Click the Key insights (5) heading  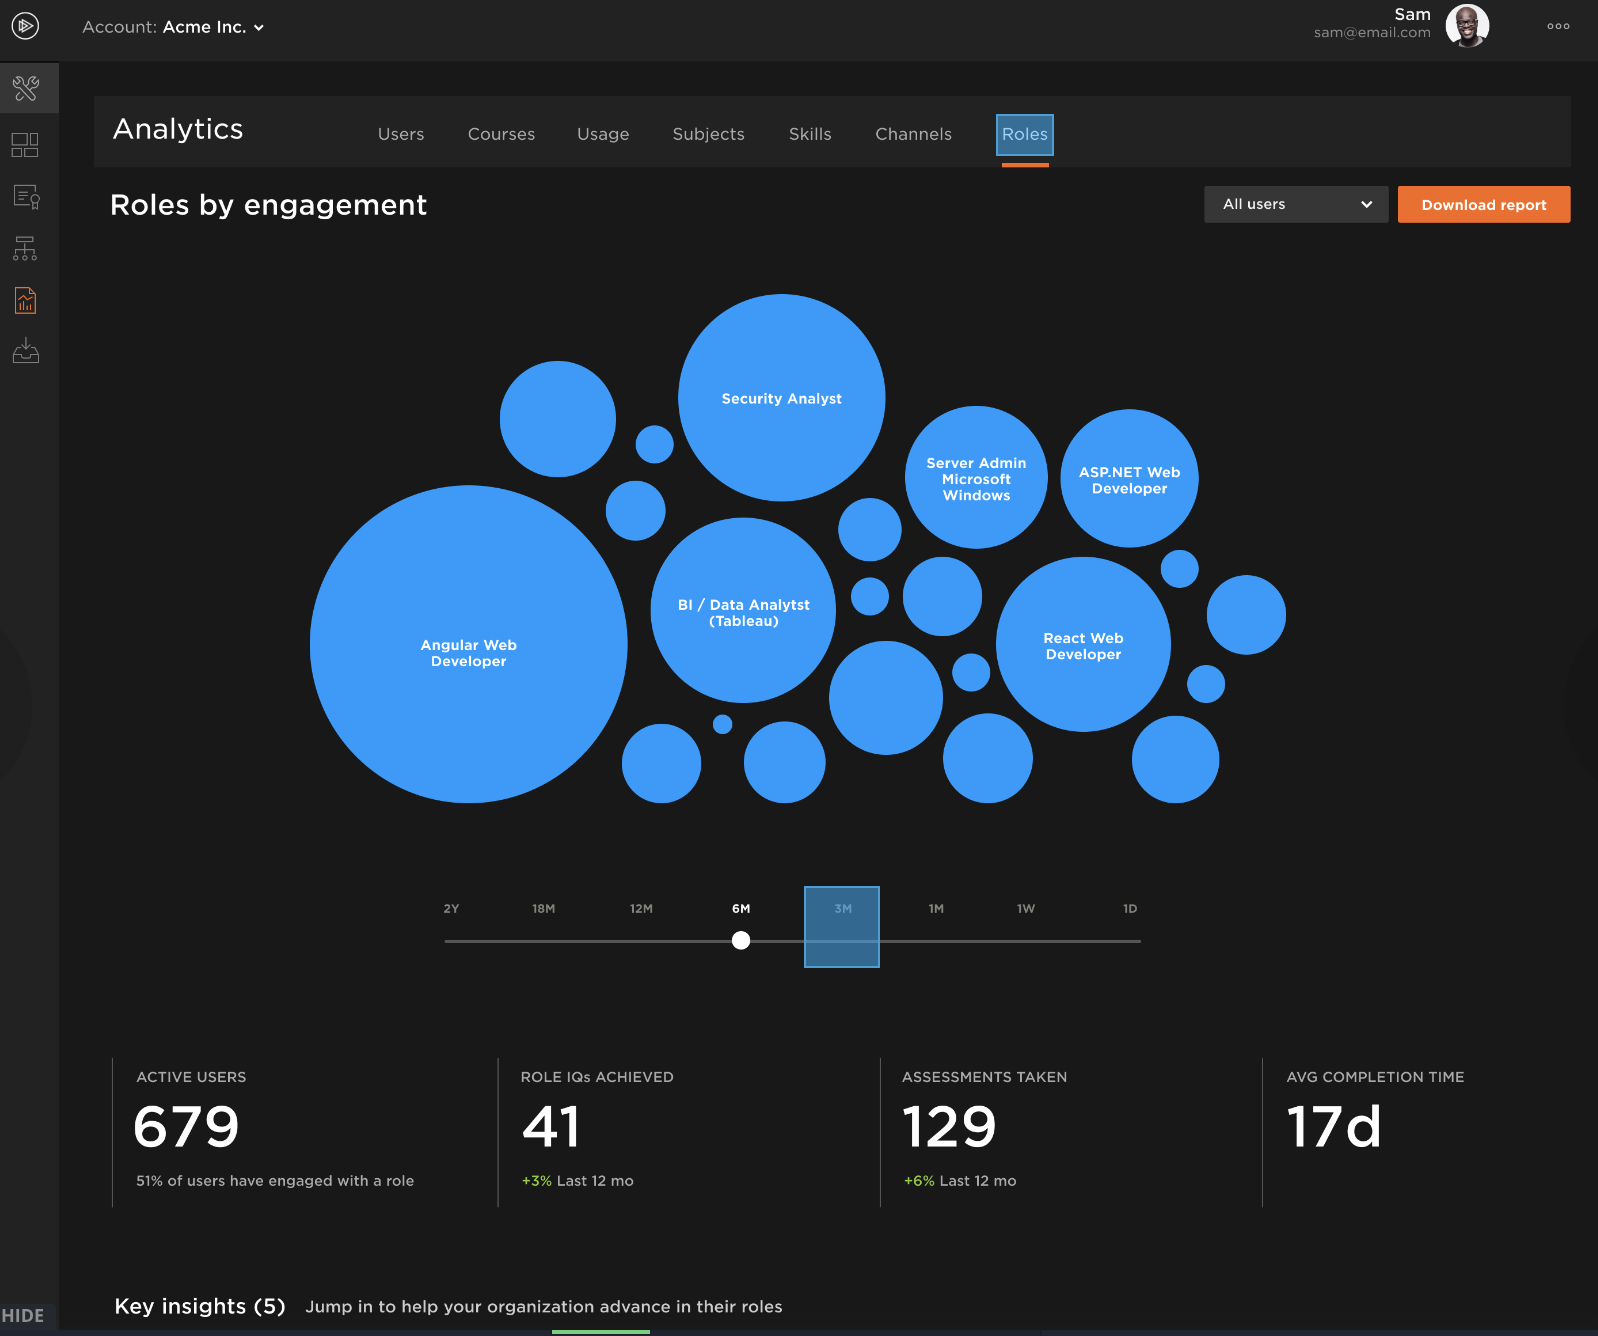(x=200, y=1306)
